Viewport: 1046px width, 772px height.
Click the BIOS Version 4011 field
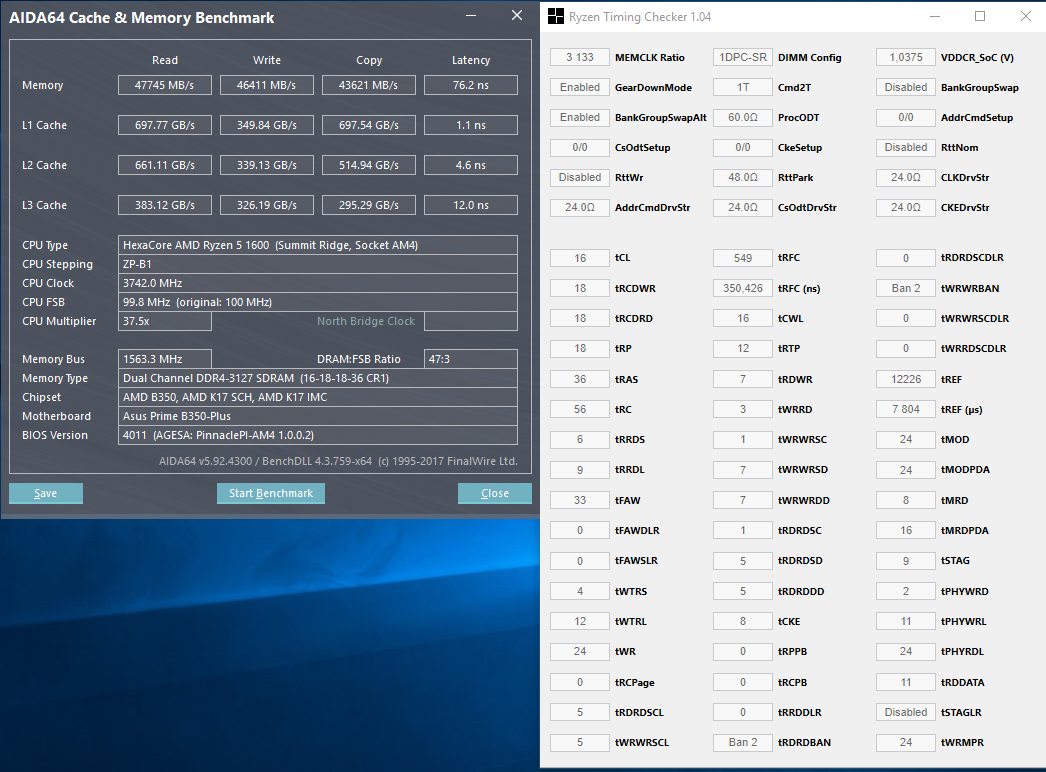(318, 435)
